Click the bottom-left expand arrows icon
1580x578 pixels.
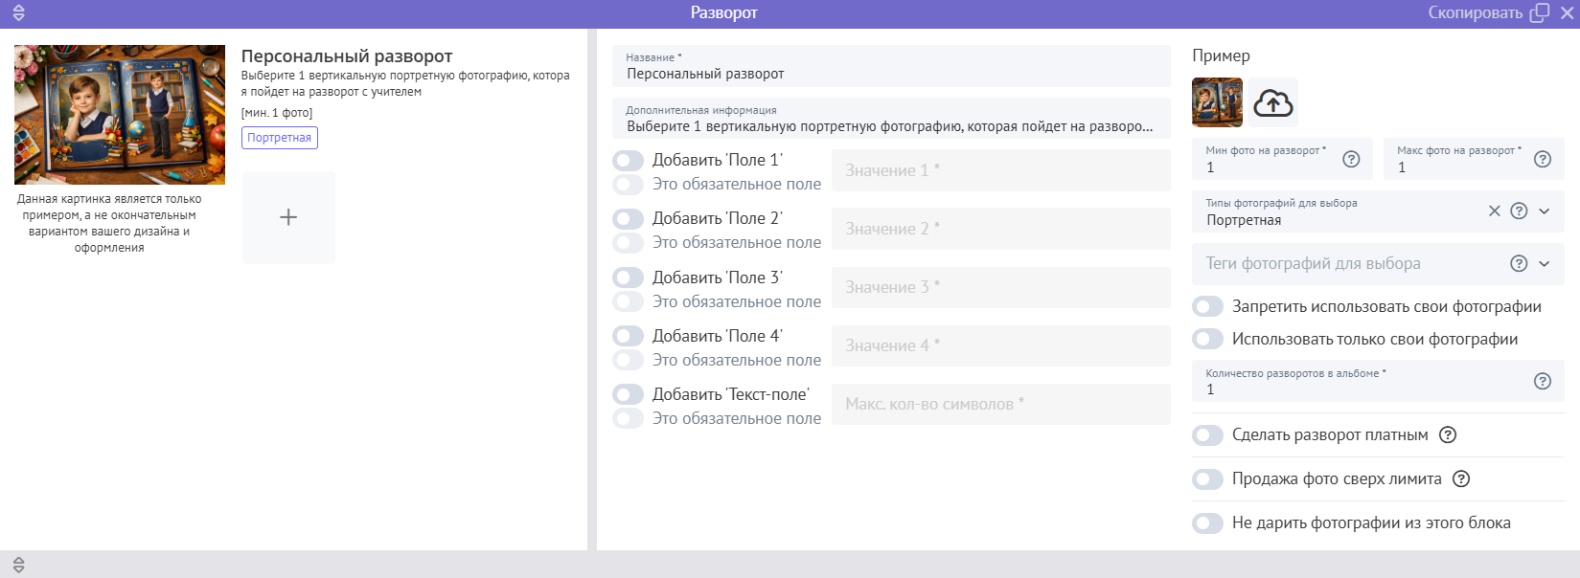(18, 565)
